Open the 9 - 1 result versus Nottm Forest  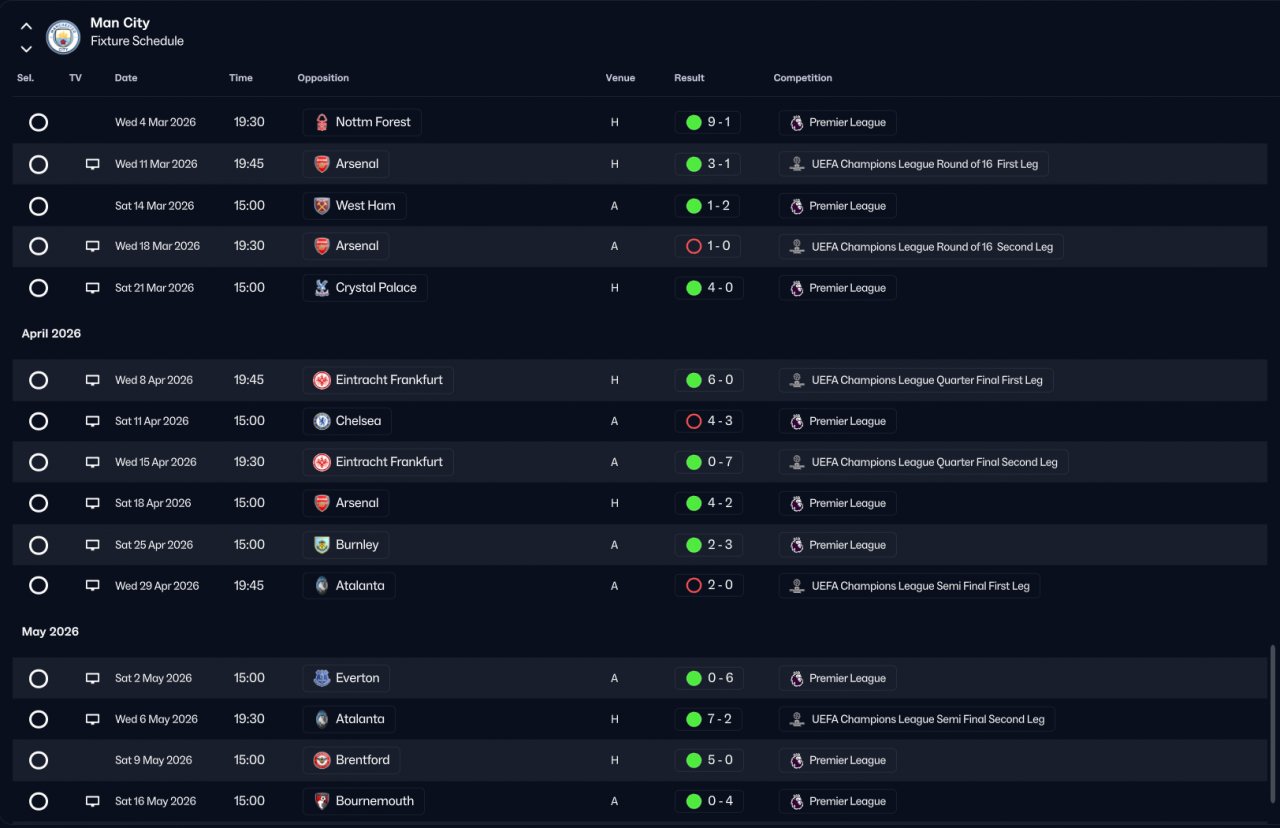(x=708, y=122)
